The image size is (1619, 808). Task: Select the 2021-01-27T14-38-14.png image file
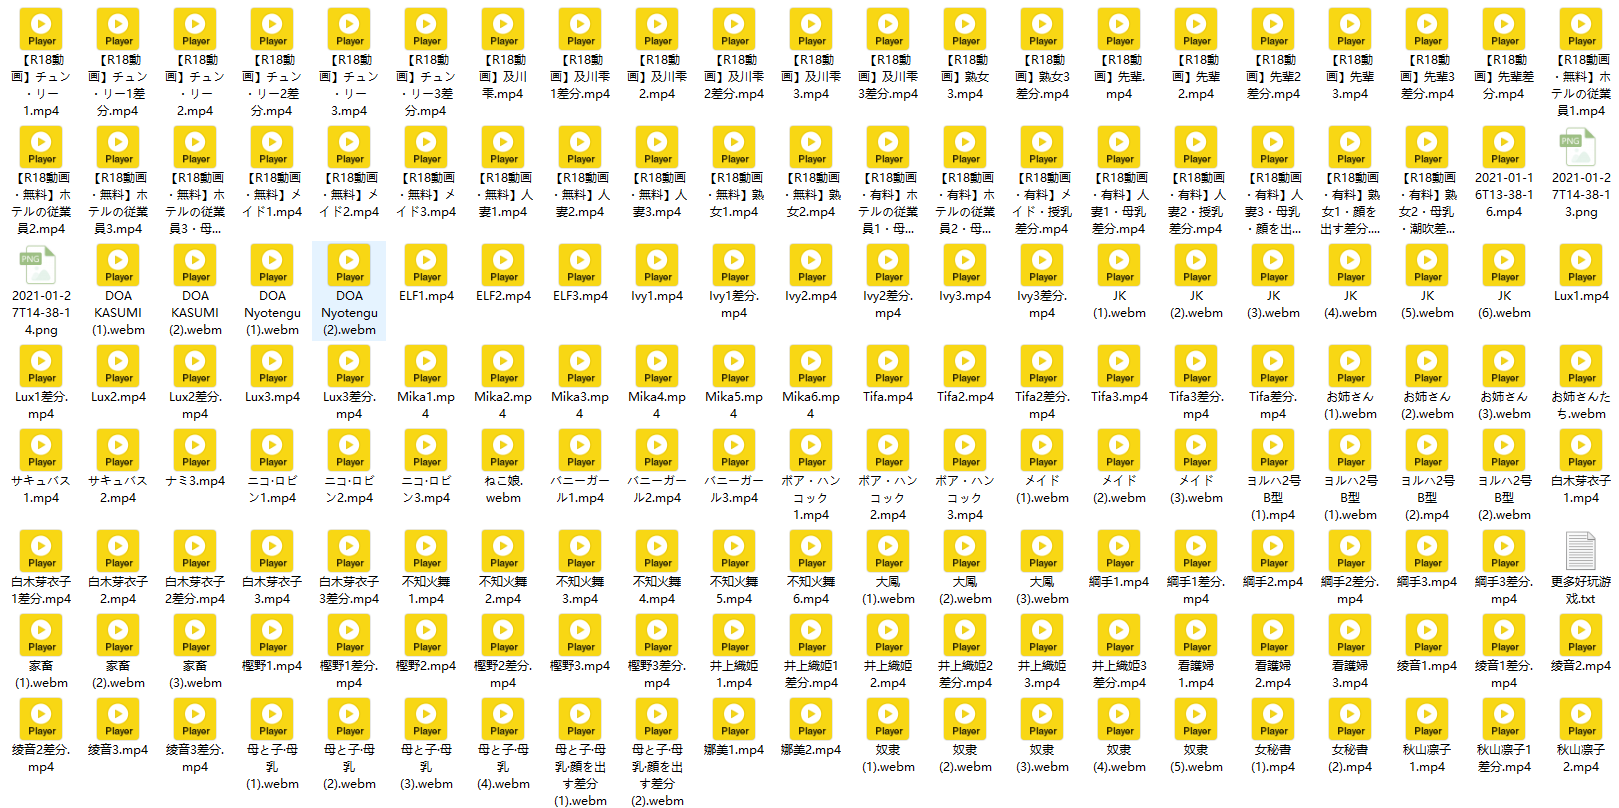pyautogui.click(x=41, y=265)
